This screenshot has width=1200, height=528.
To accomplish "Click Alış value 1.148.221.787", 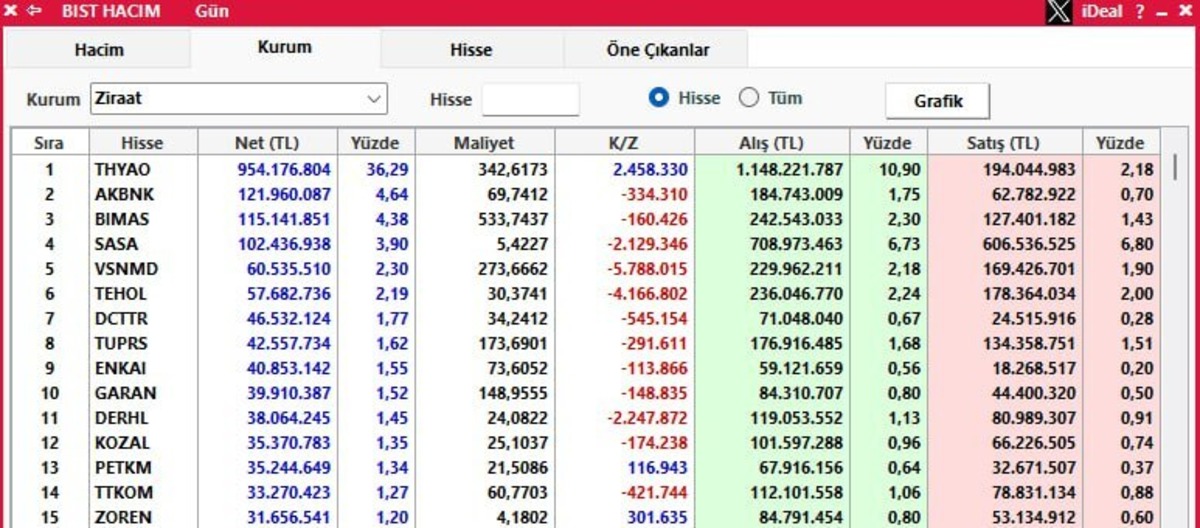I will coord(790,170).
